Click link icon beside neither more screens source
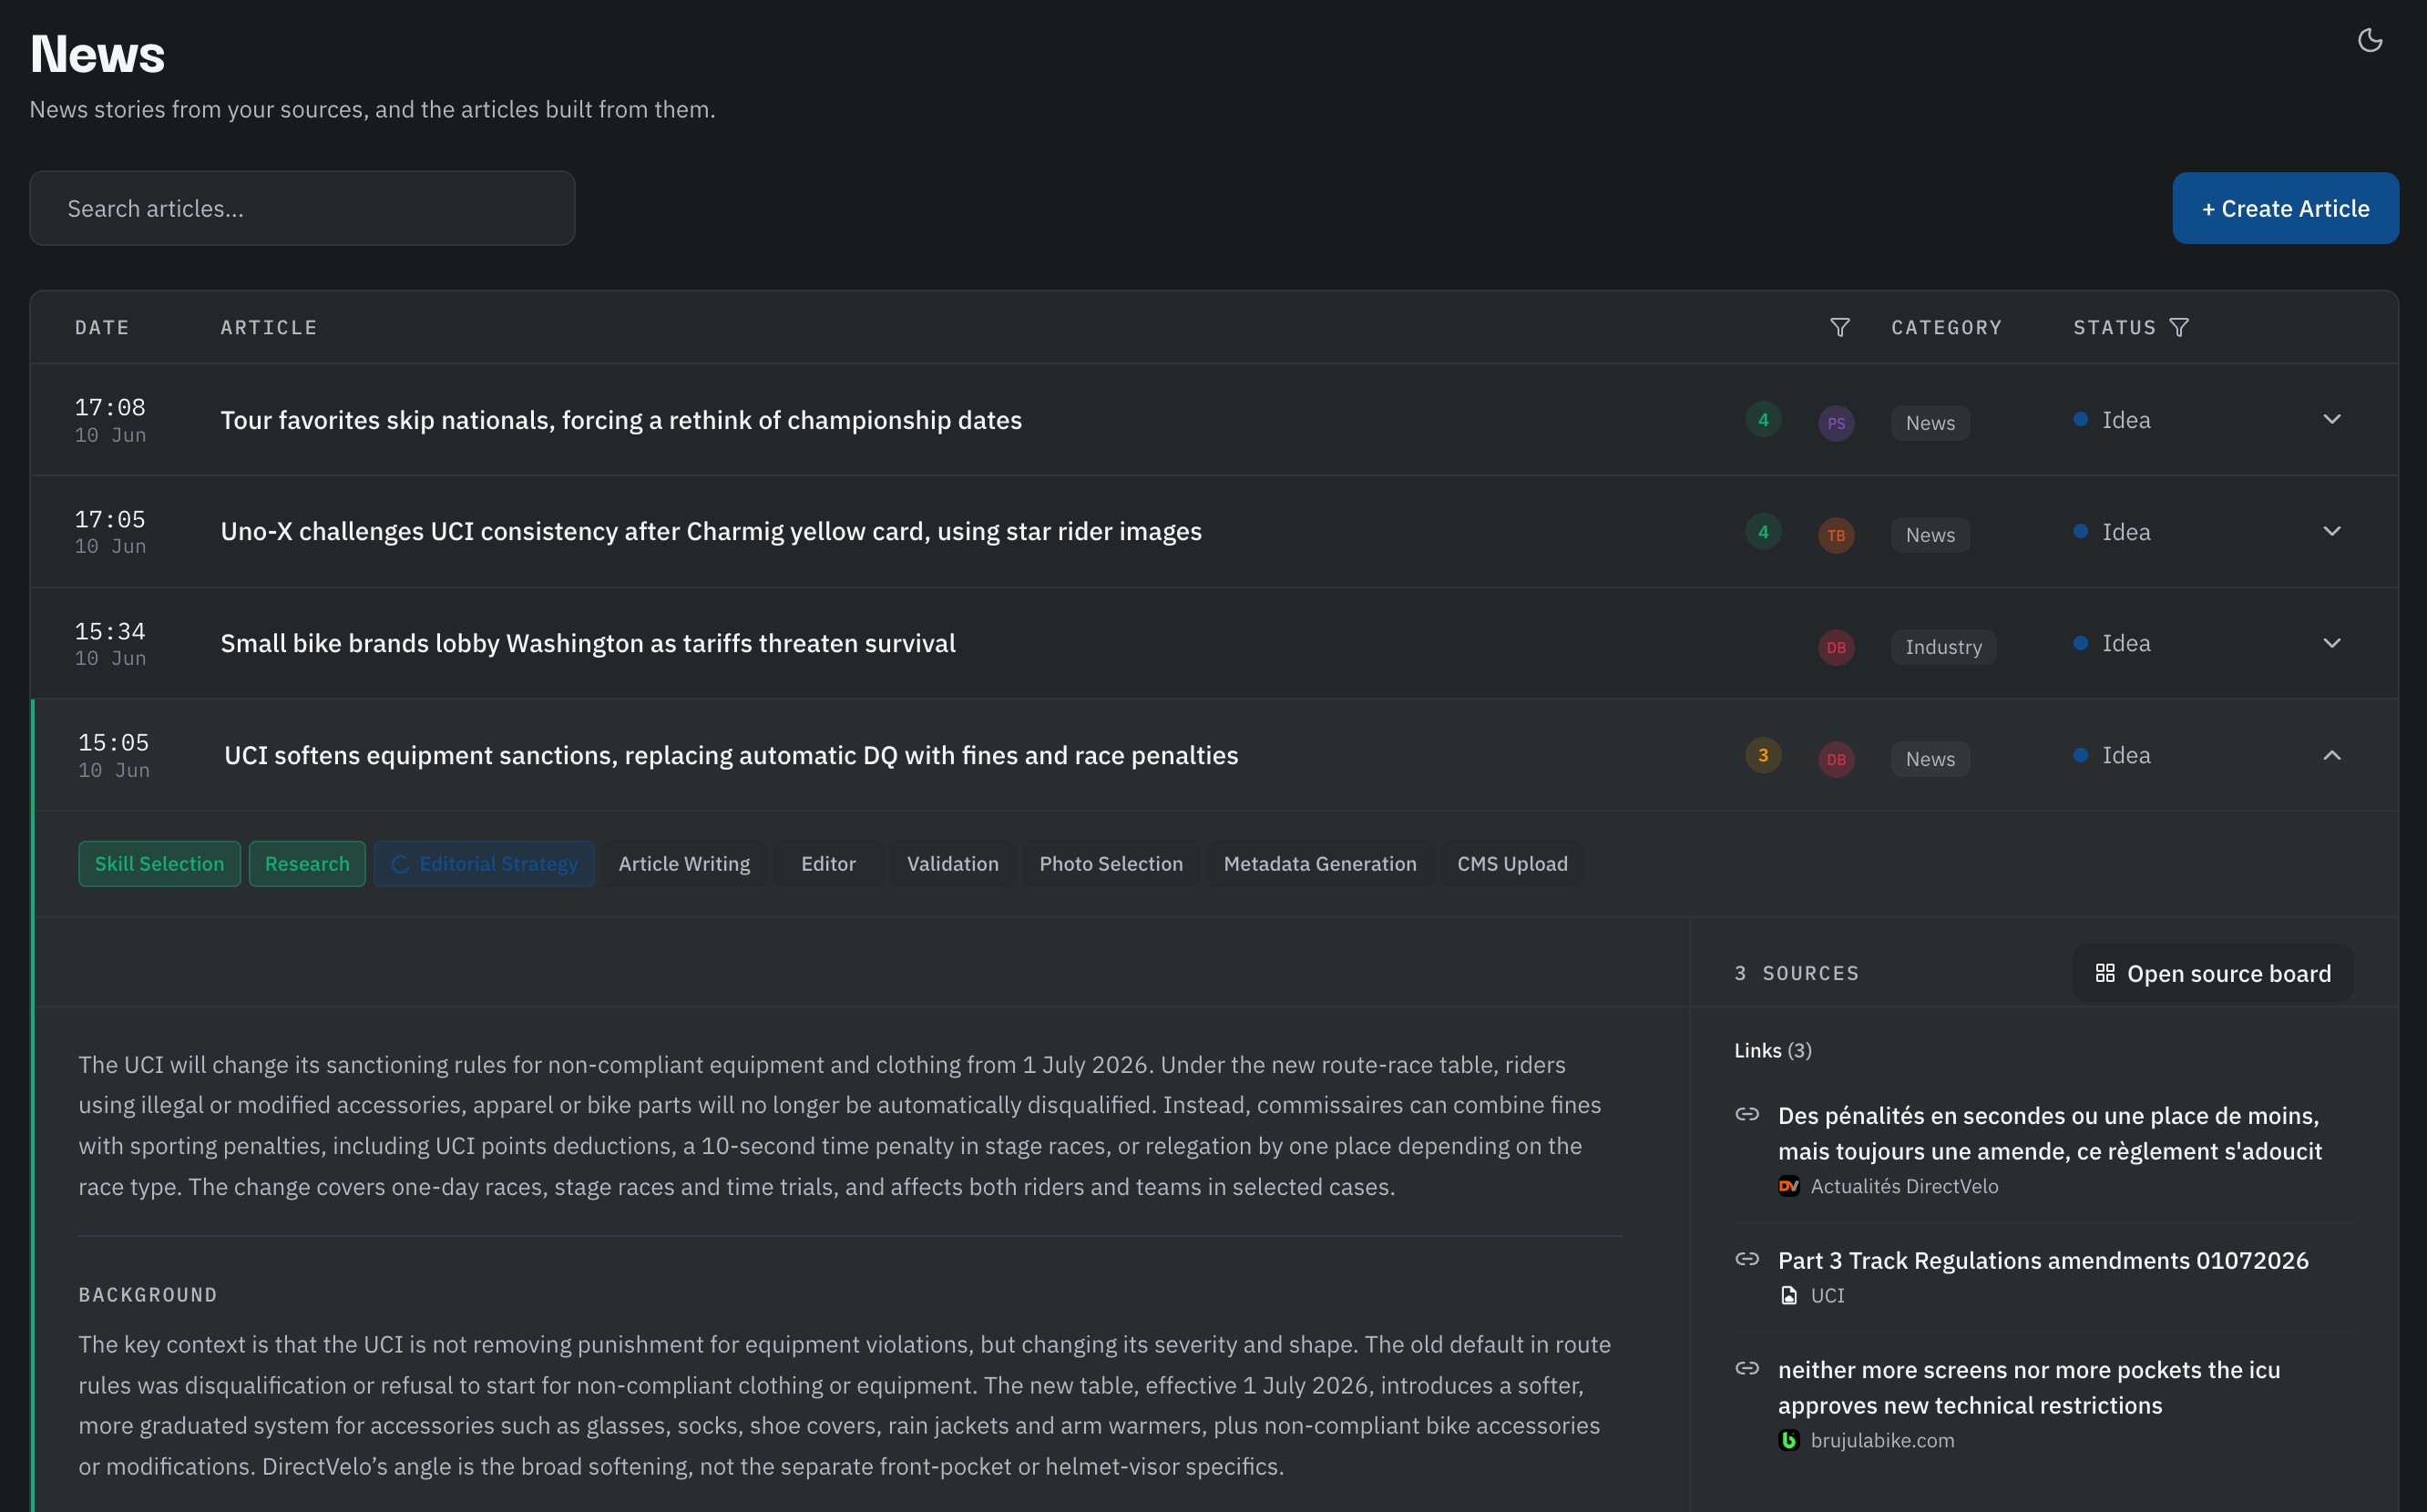Image resolution: width=2427 pixels, height=1512 pixels. pyautogui.click(x=1747, y=1368)
